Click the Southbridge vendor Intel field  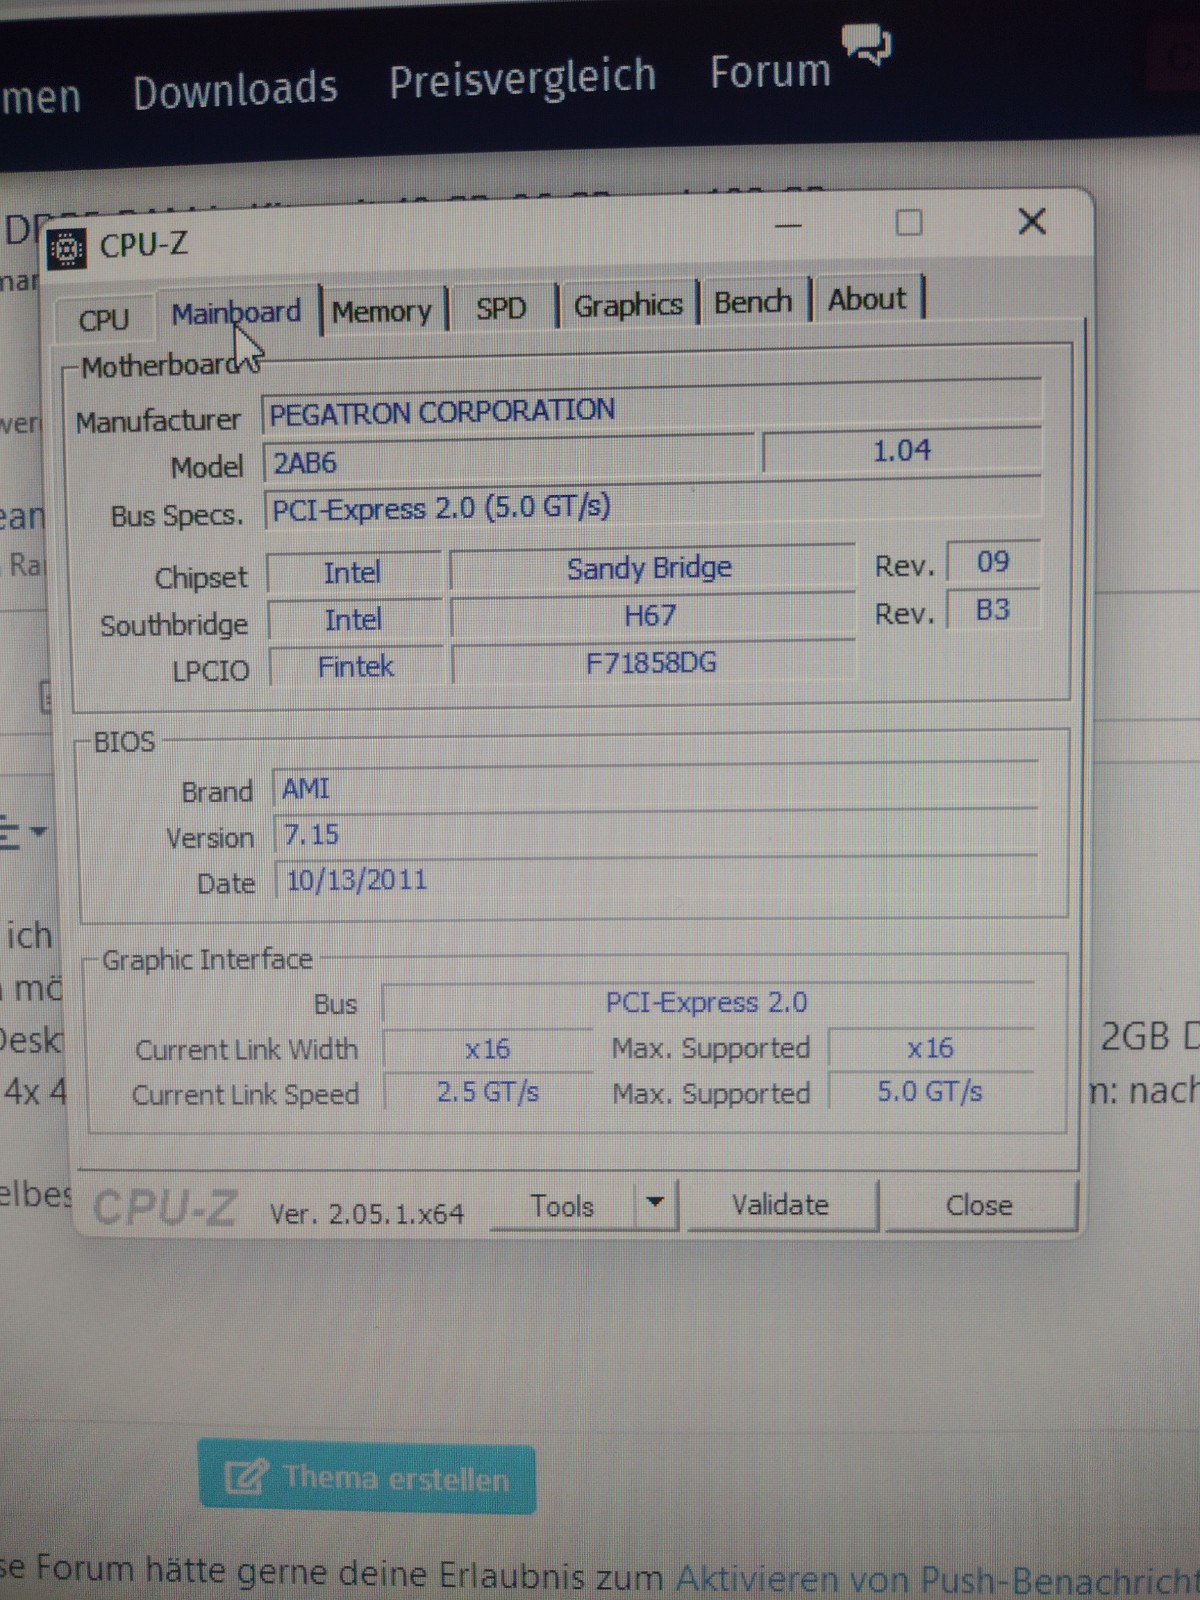coord(354,620)
